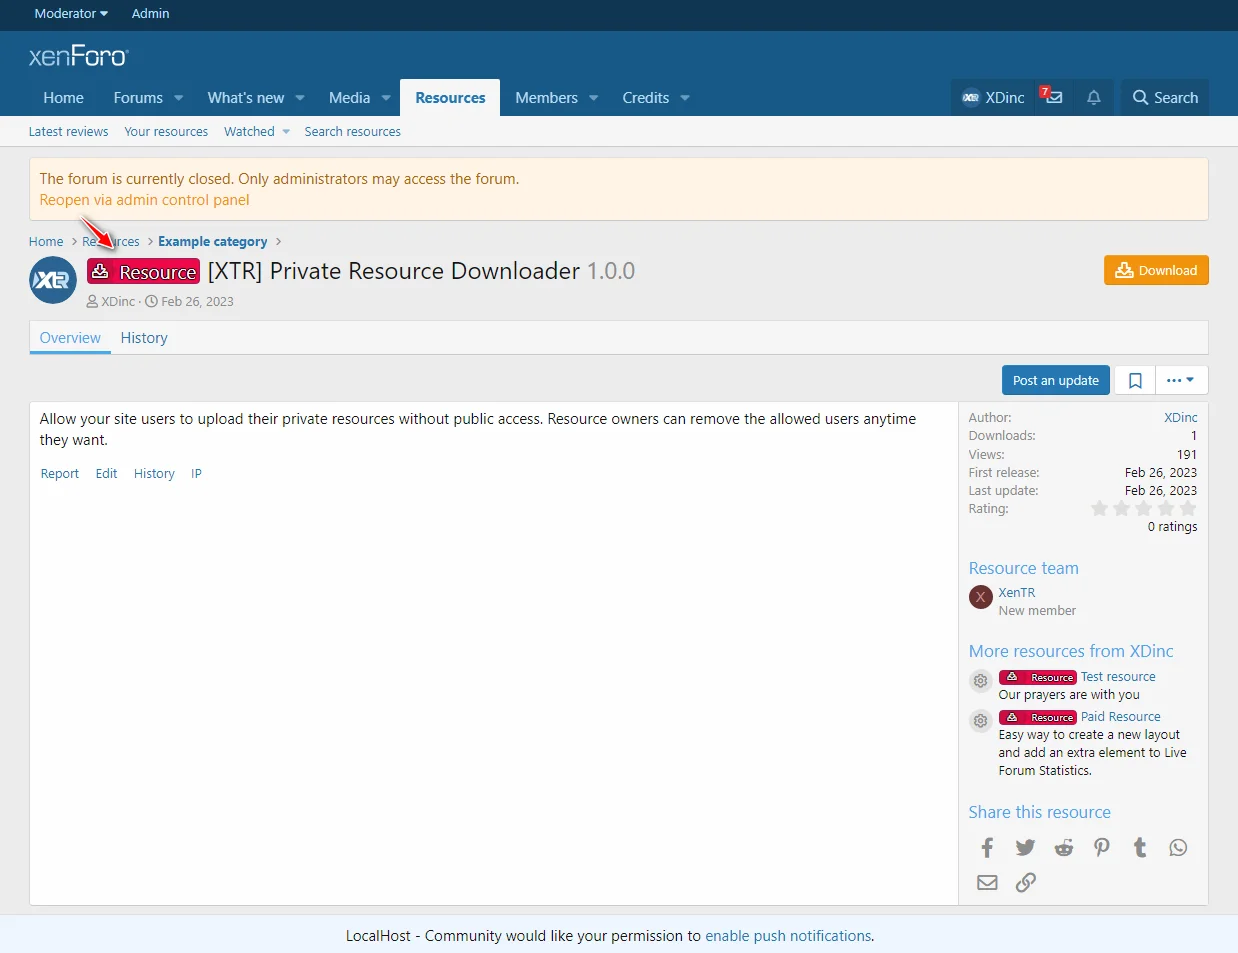Image resolution: width=1238 pixels, height=953 pixels.
Task: Click the XDinc resource avatar thumbnail
Action: coord(52,280)
